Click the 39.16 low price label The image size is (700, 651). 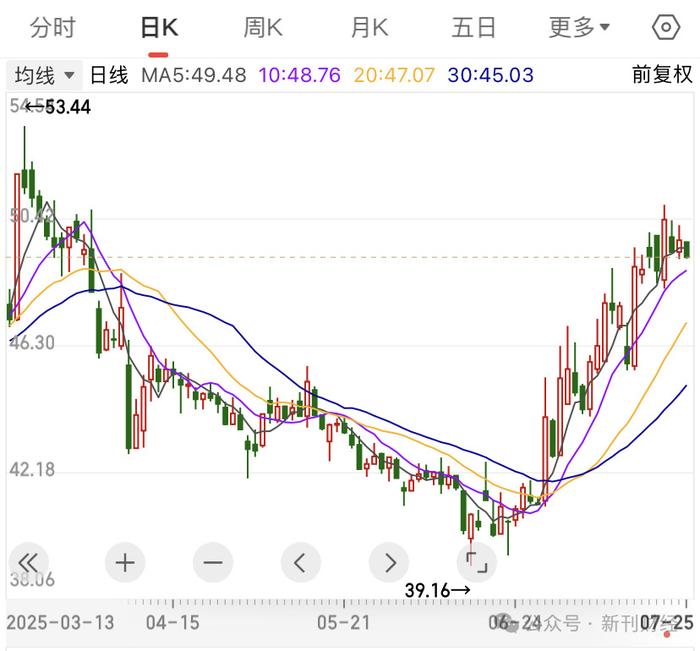tap(428, 590)
